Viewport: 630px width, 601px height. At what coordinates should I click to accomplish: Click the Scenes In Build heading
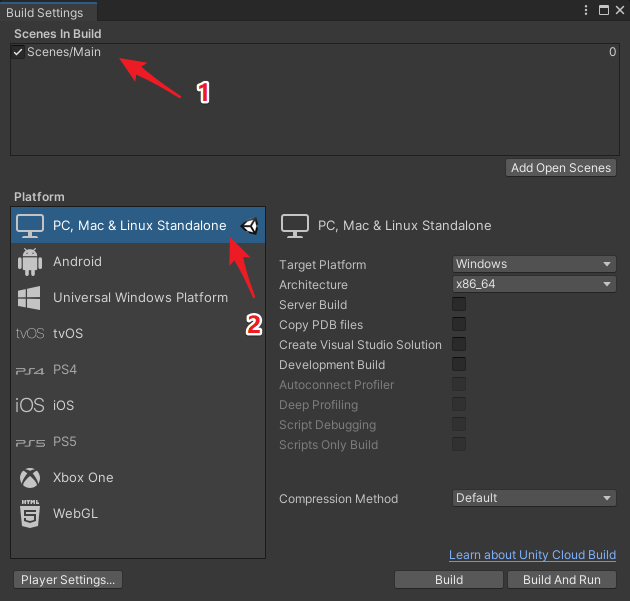pos(57,34)
